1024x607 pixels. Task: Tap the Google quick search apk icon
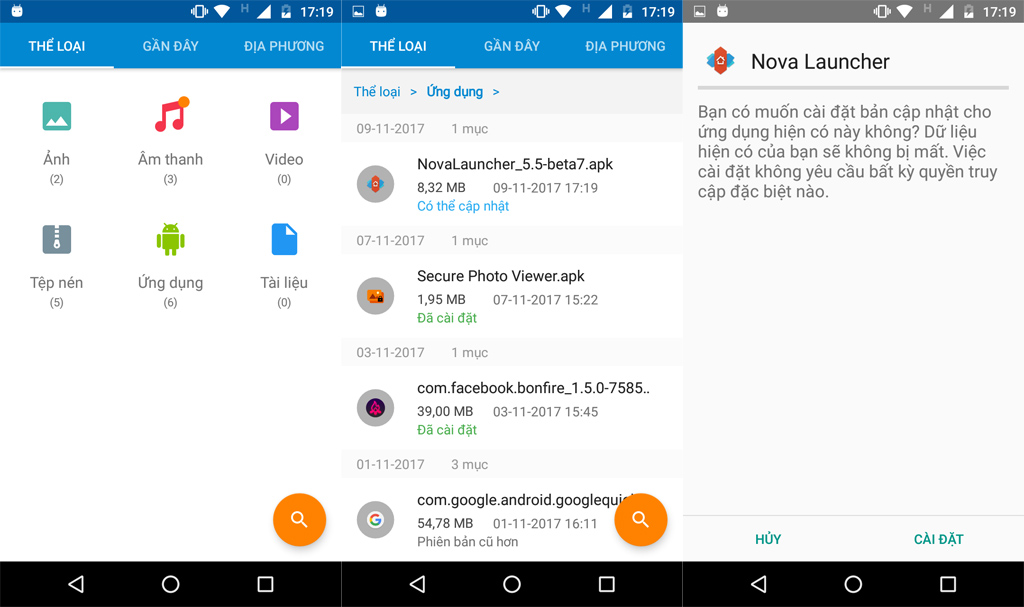(x=376, y=519)
